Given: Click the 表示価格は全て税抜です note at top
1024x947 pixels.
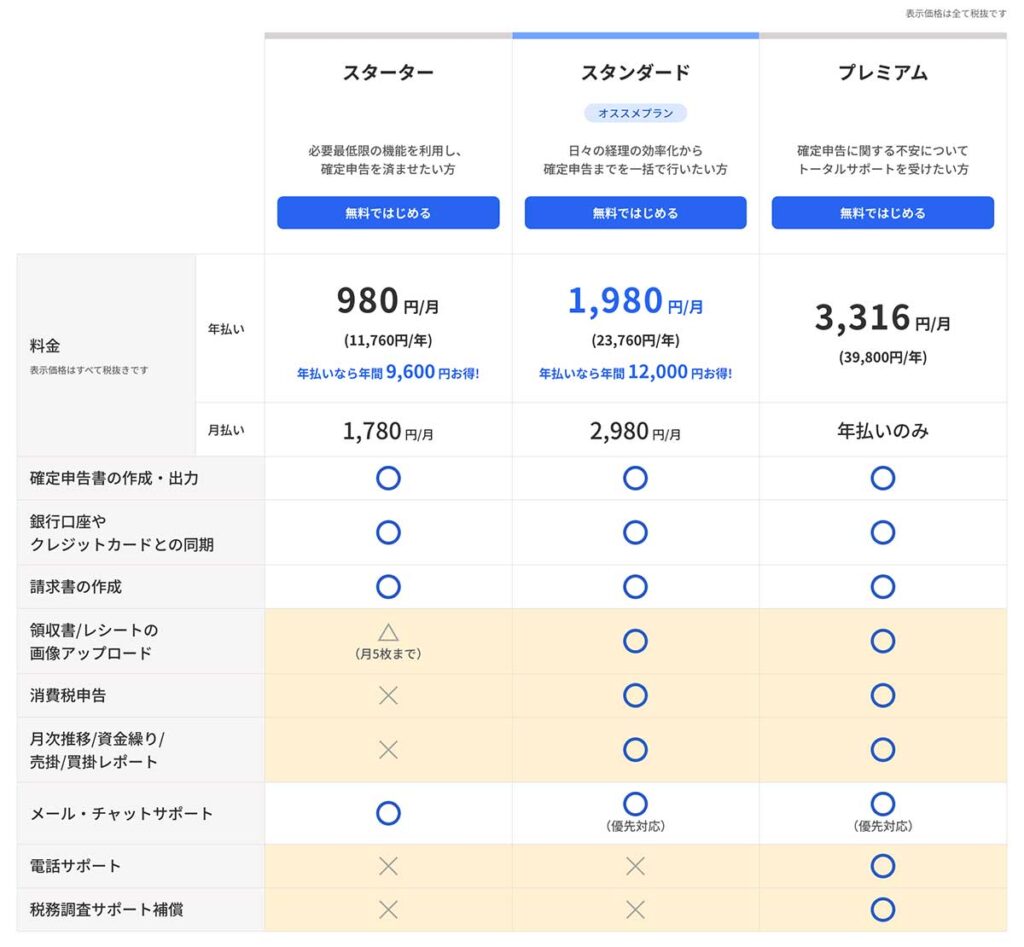Looking at the screenshot, I should pyautogui.click(x=955, y=14).
